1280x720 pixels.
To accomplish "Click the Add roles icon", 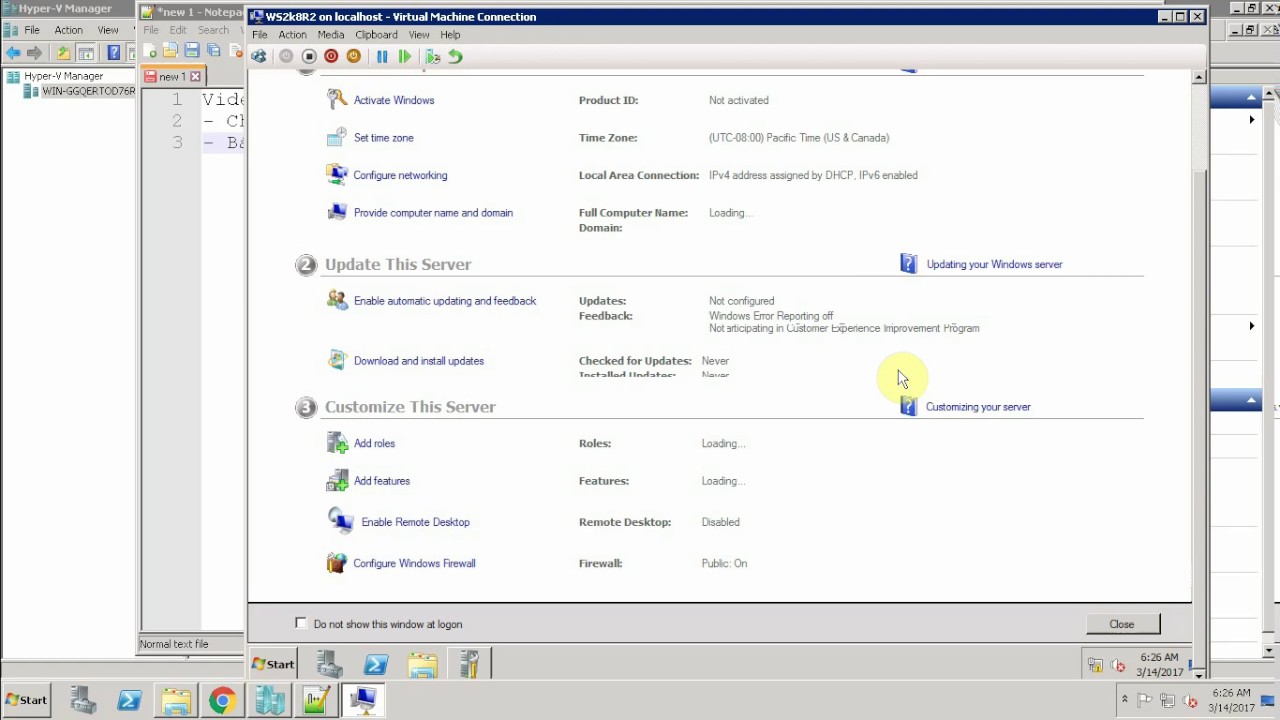I will coord(337,443).
